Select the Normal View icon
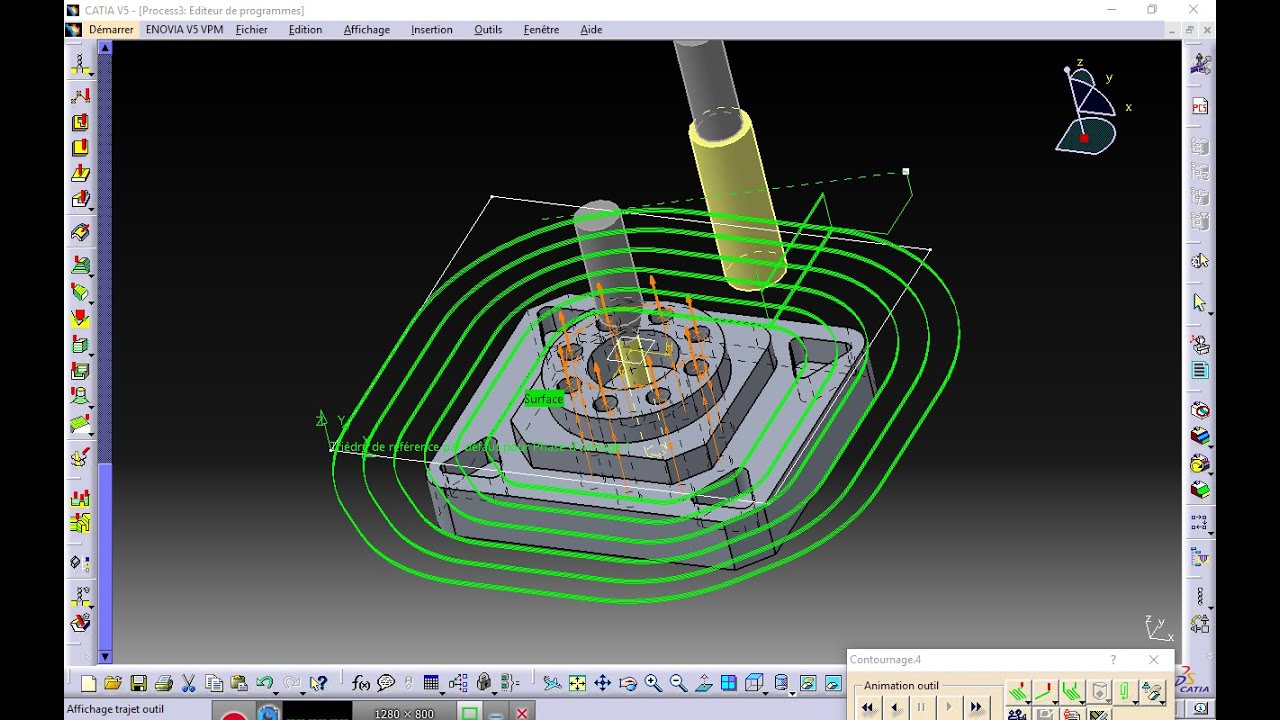The width and height of the screenshot is (1280, 720). click(703, 684)
